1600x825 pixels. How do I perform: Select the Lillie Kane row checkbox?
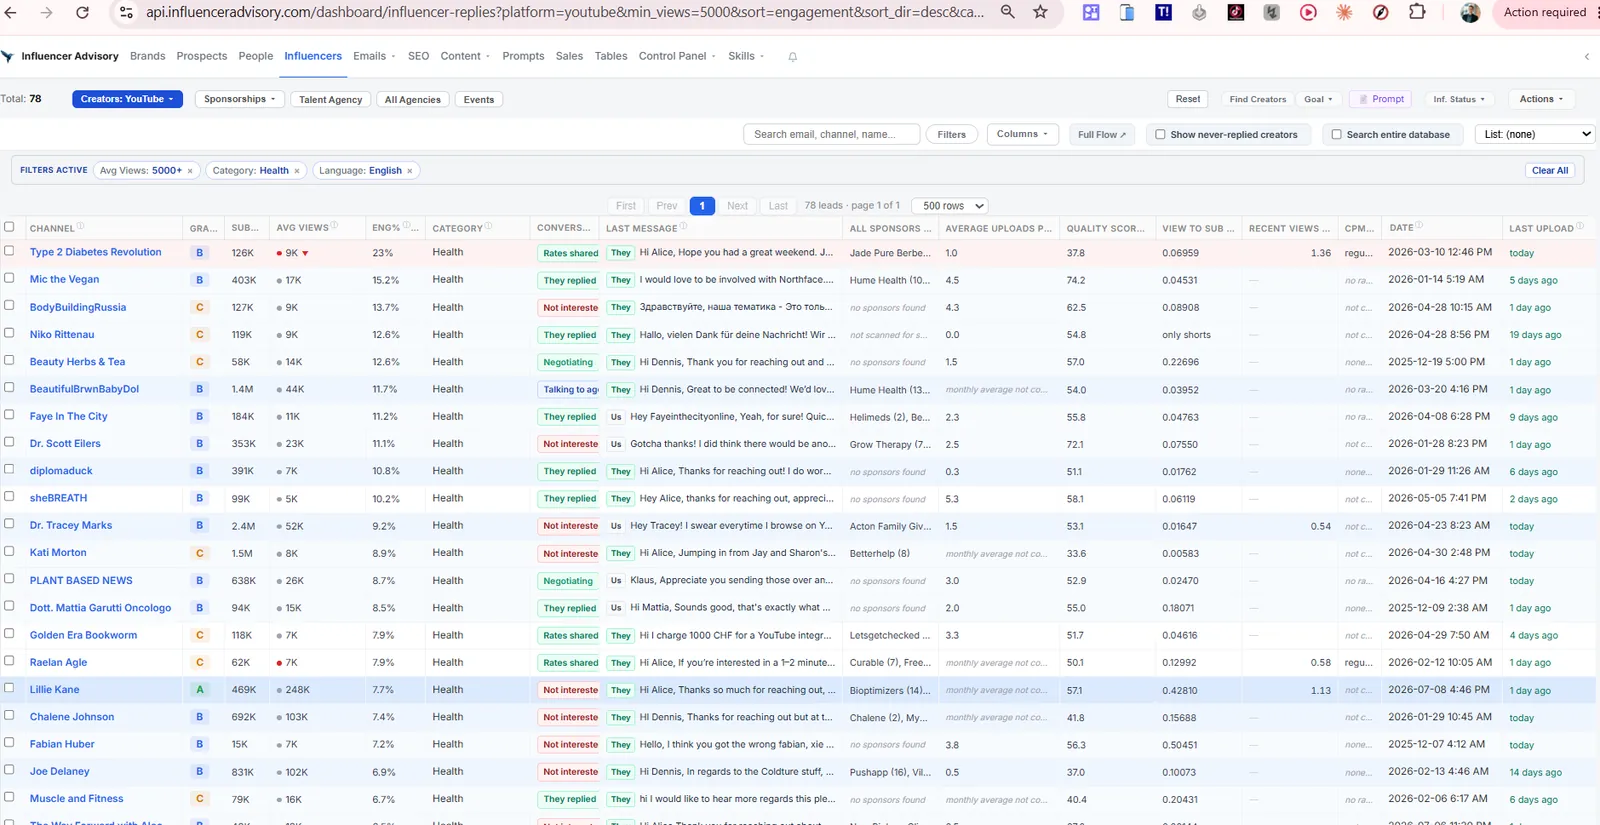click(x=9, y=688)
